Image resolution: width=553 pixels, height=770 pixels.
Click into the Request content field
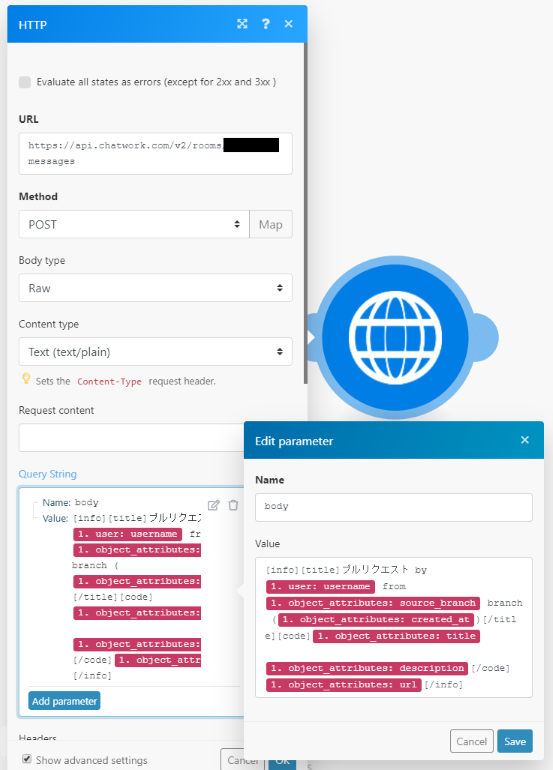(132, 438)
